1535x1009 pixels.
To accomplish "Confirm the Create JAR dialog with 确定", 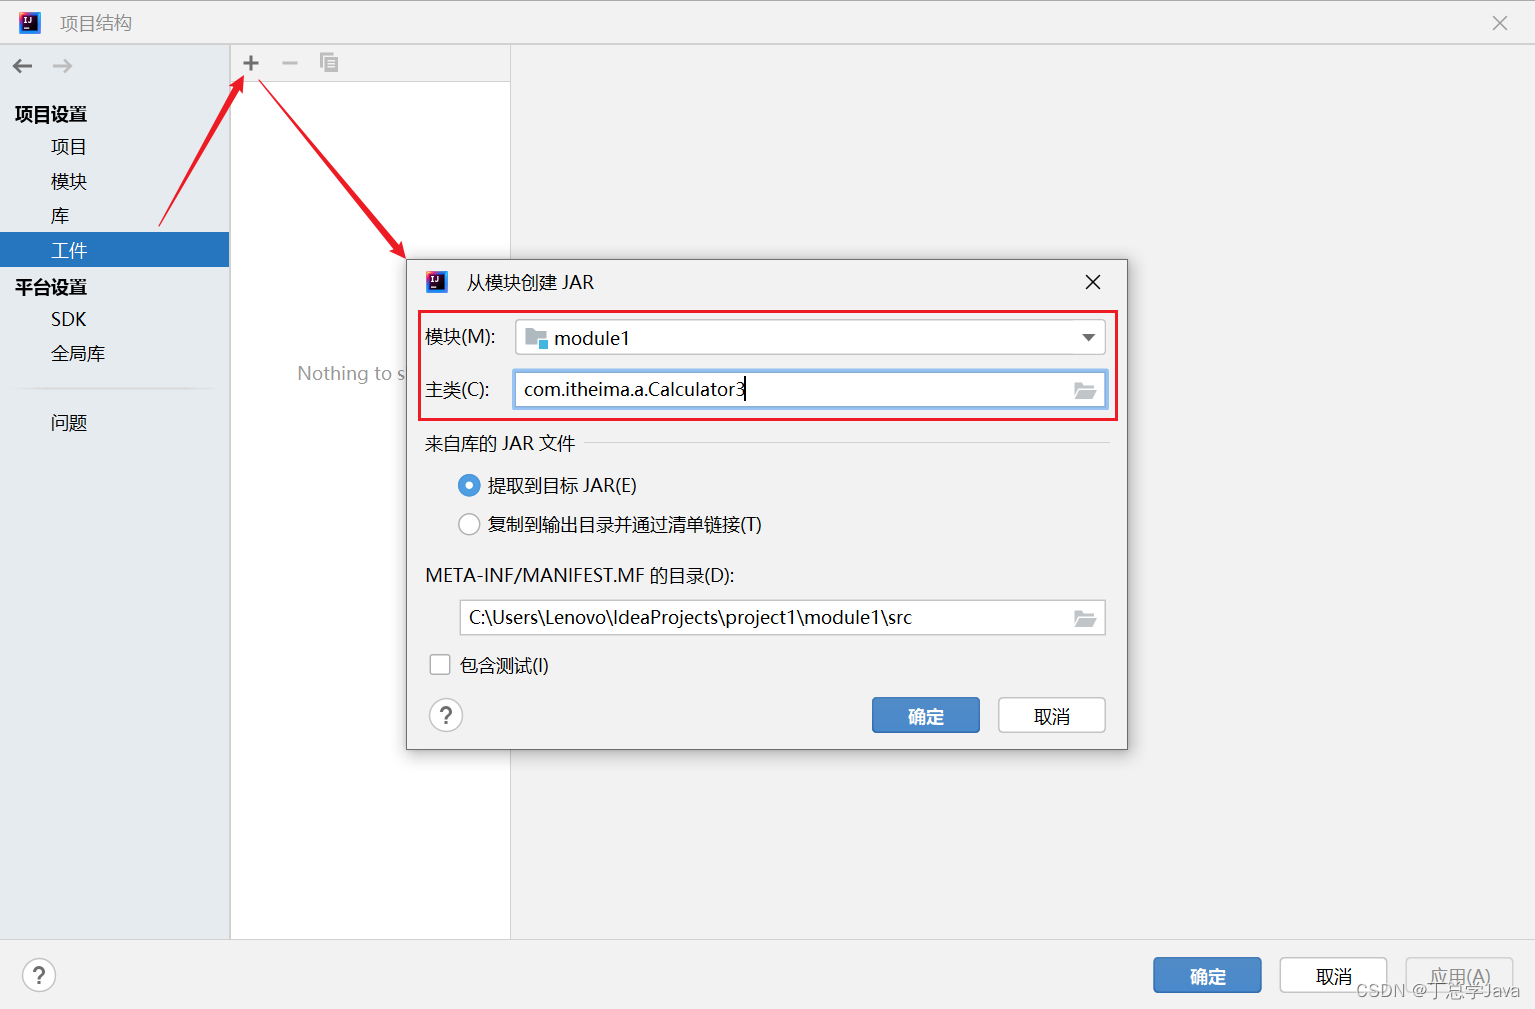I will coord(926,715).
